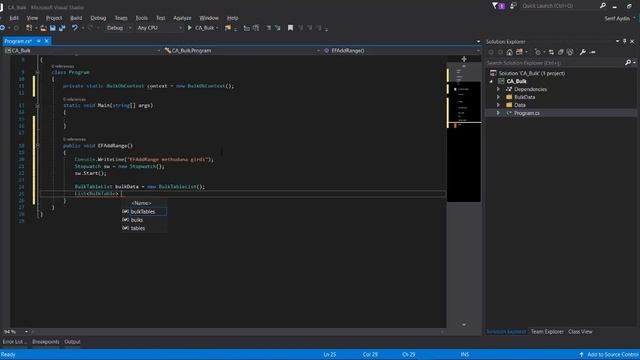
Task: Click the code minimap scrollbar preview
Action: pyautogui.click(x=464, y=133)
